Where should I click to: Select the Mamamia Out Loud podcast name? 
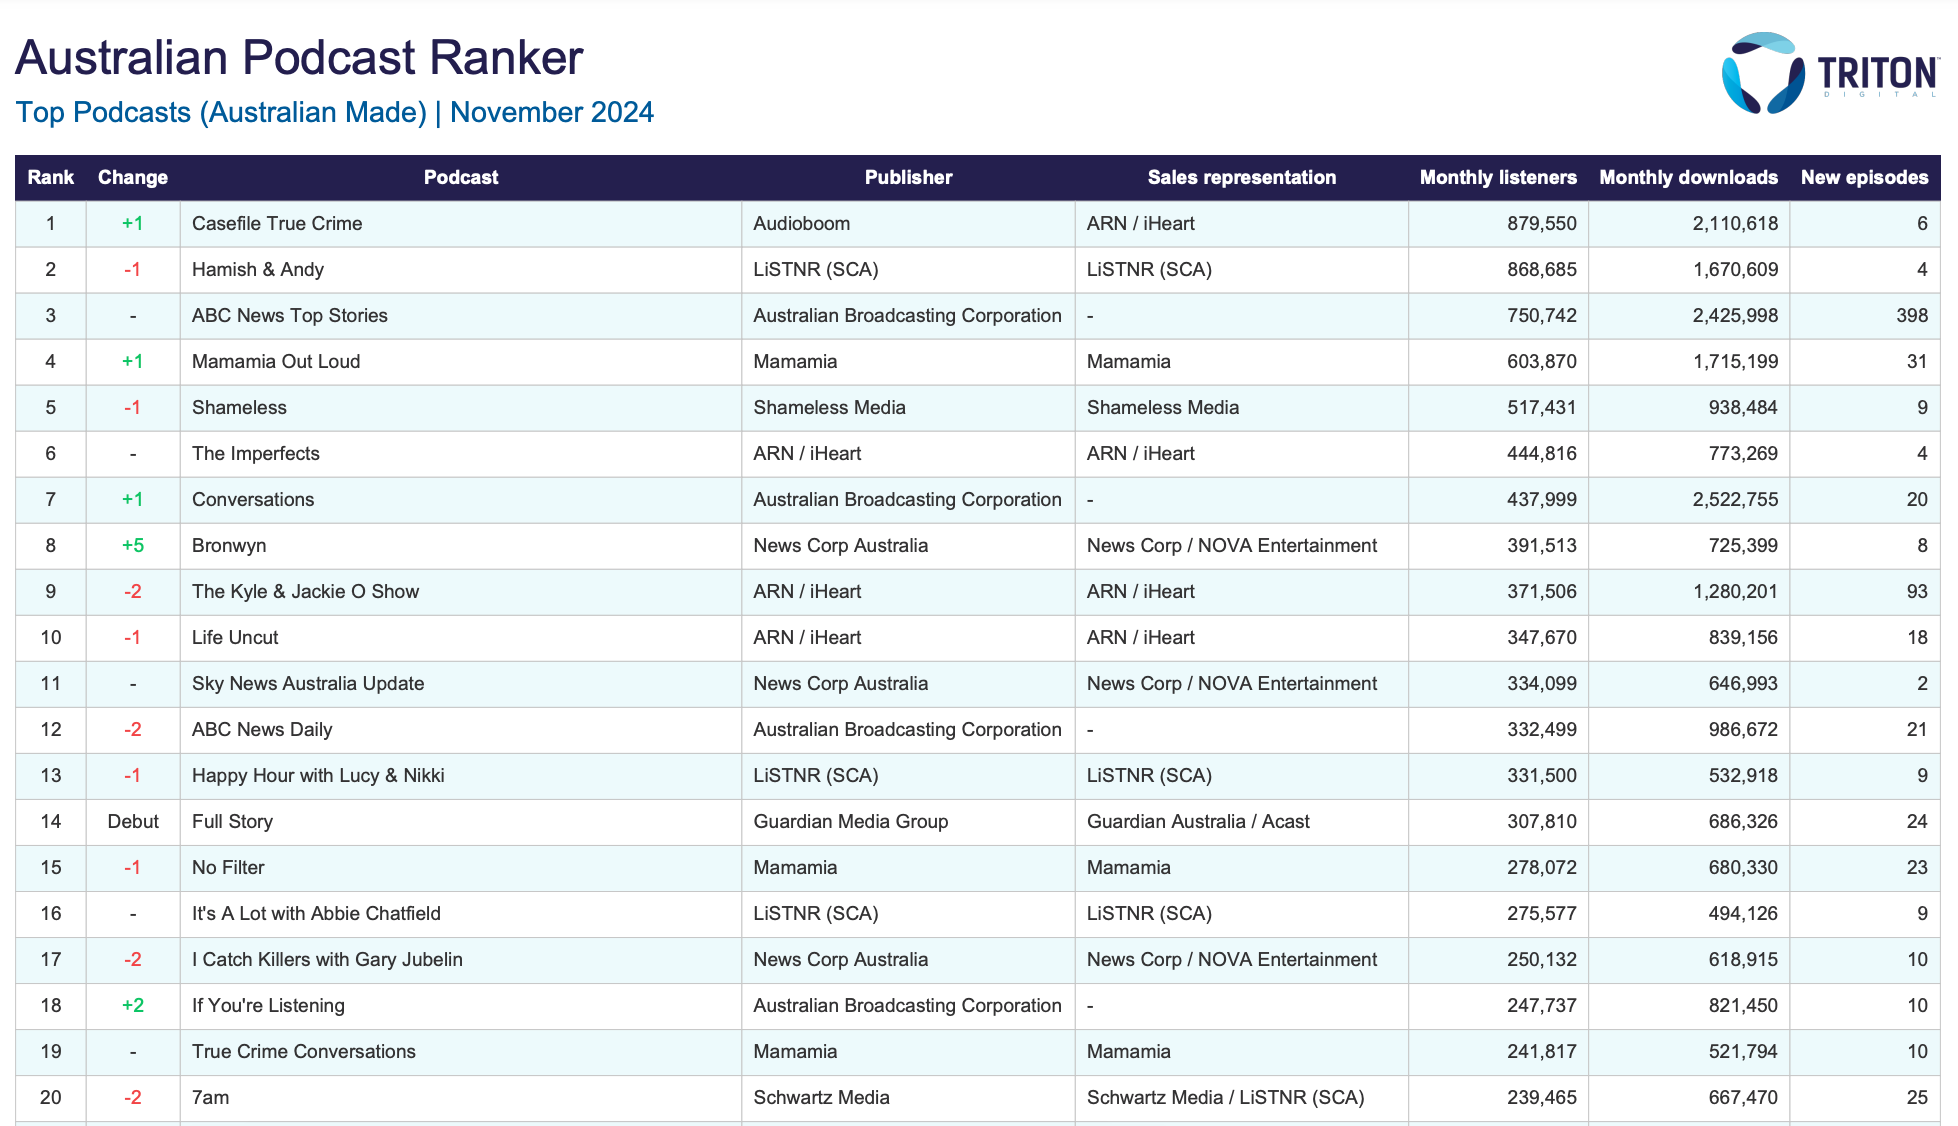[x=276, y=361]
